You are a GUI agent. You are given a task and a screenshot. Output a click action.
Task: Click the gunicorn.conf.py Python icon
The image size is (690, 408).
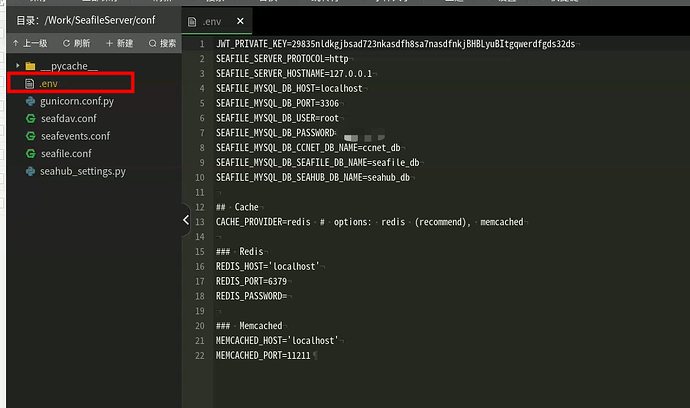click(x=30, y=101)
